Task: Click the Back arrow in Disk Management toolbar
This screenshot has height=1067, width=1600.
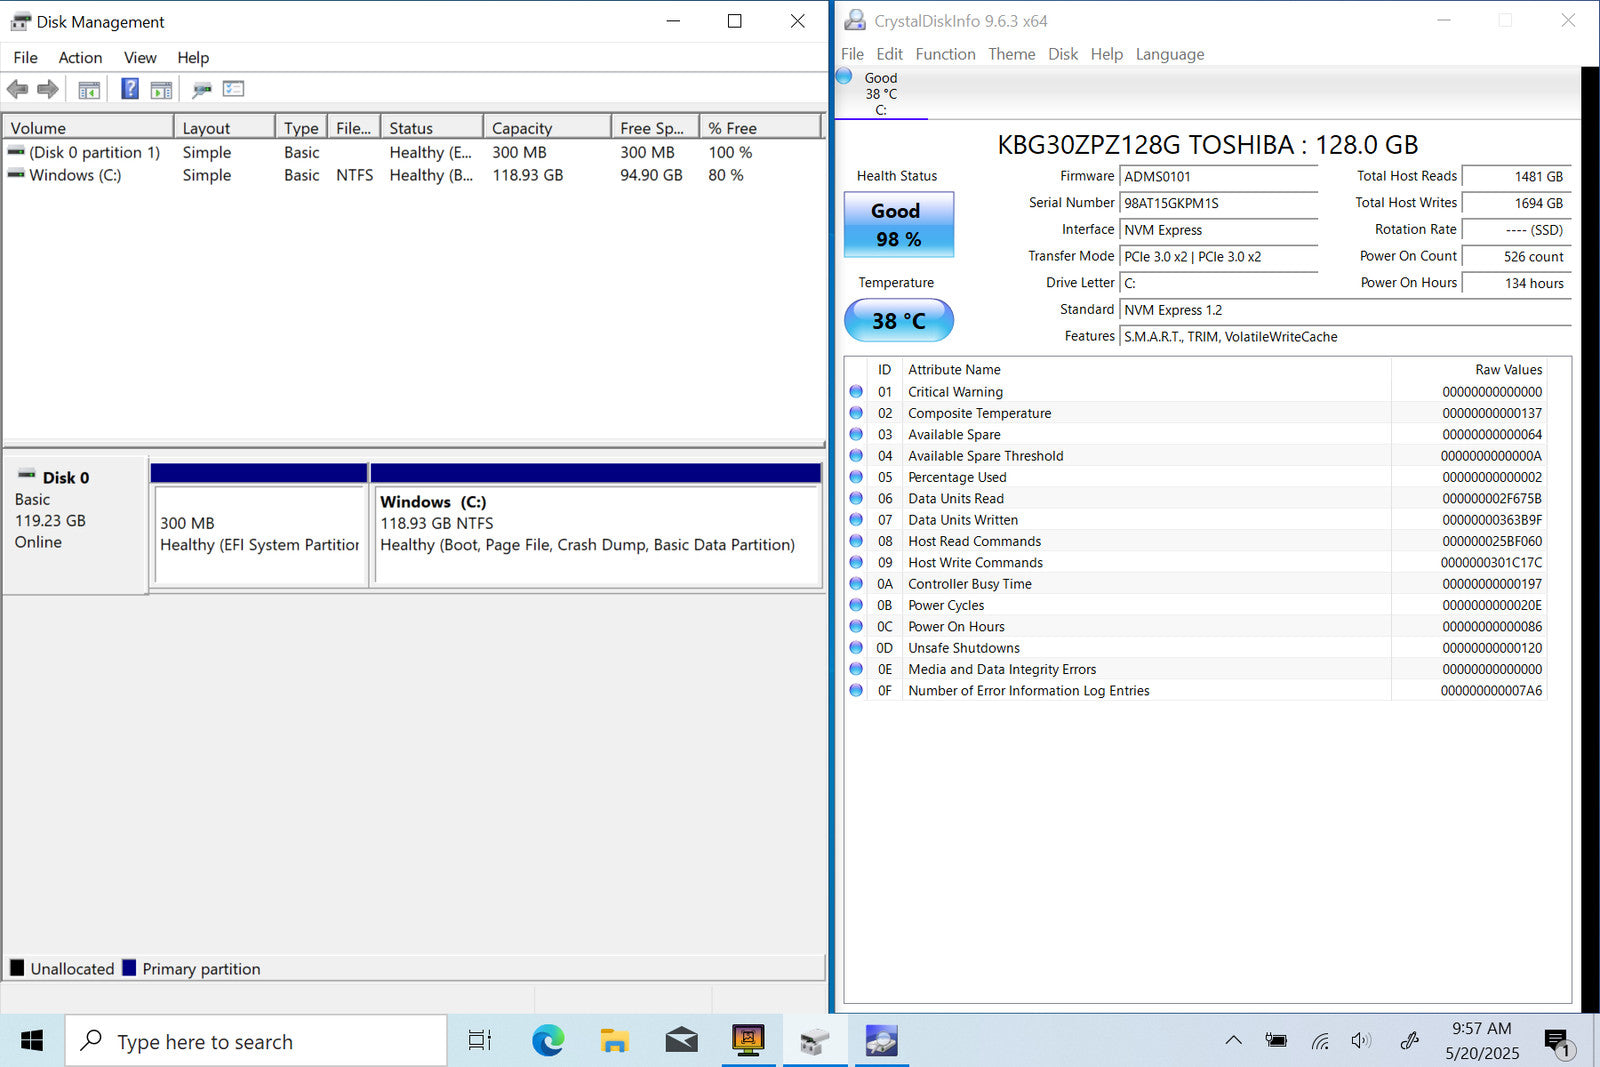Action: [x=17, y=90]
